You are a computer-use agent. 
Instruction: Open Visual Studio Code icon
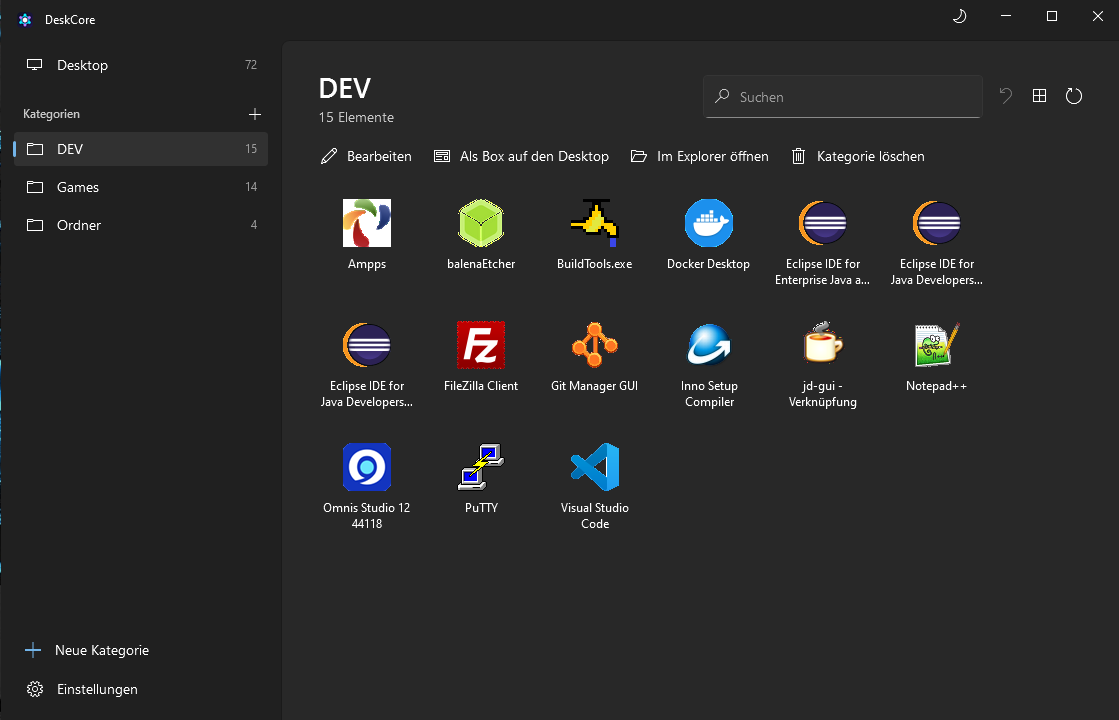click(x=594, y=467)
